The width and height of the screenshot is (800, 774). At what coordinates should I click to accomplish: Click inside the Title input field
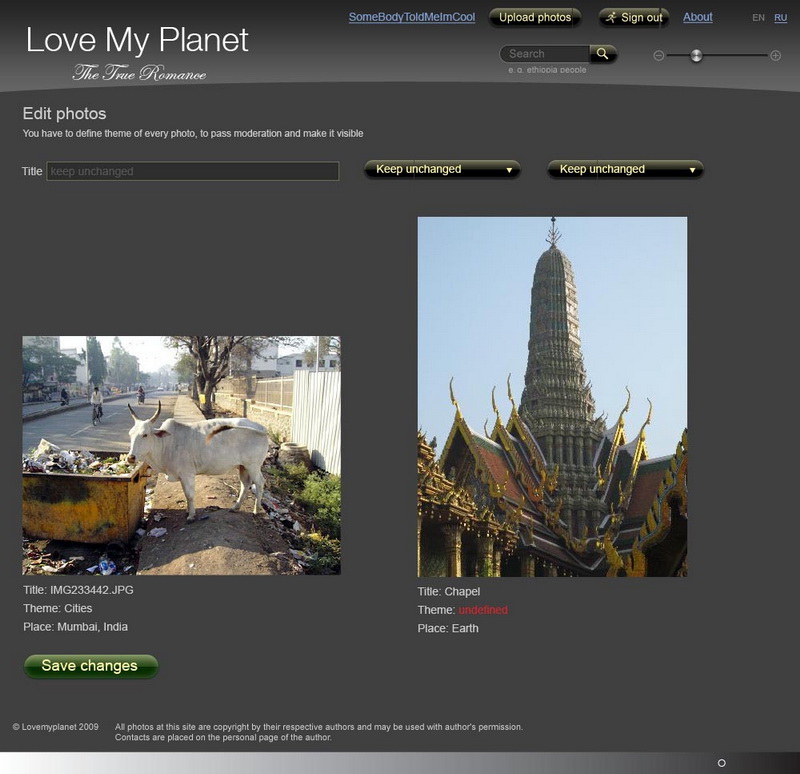[195, 170]
